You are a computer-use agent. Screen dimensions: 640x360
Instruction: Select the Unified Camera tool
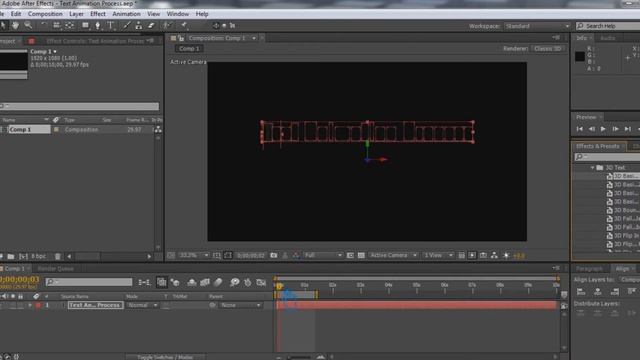[x=57, y=25]
